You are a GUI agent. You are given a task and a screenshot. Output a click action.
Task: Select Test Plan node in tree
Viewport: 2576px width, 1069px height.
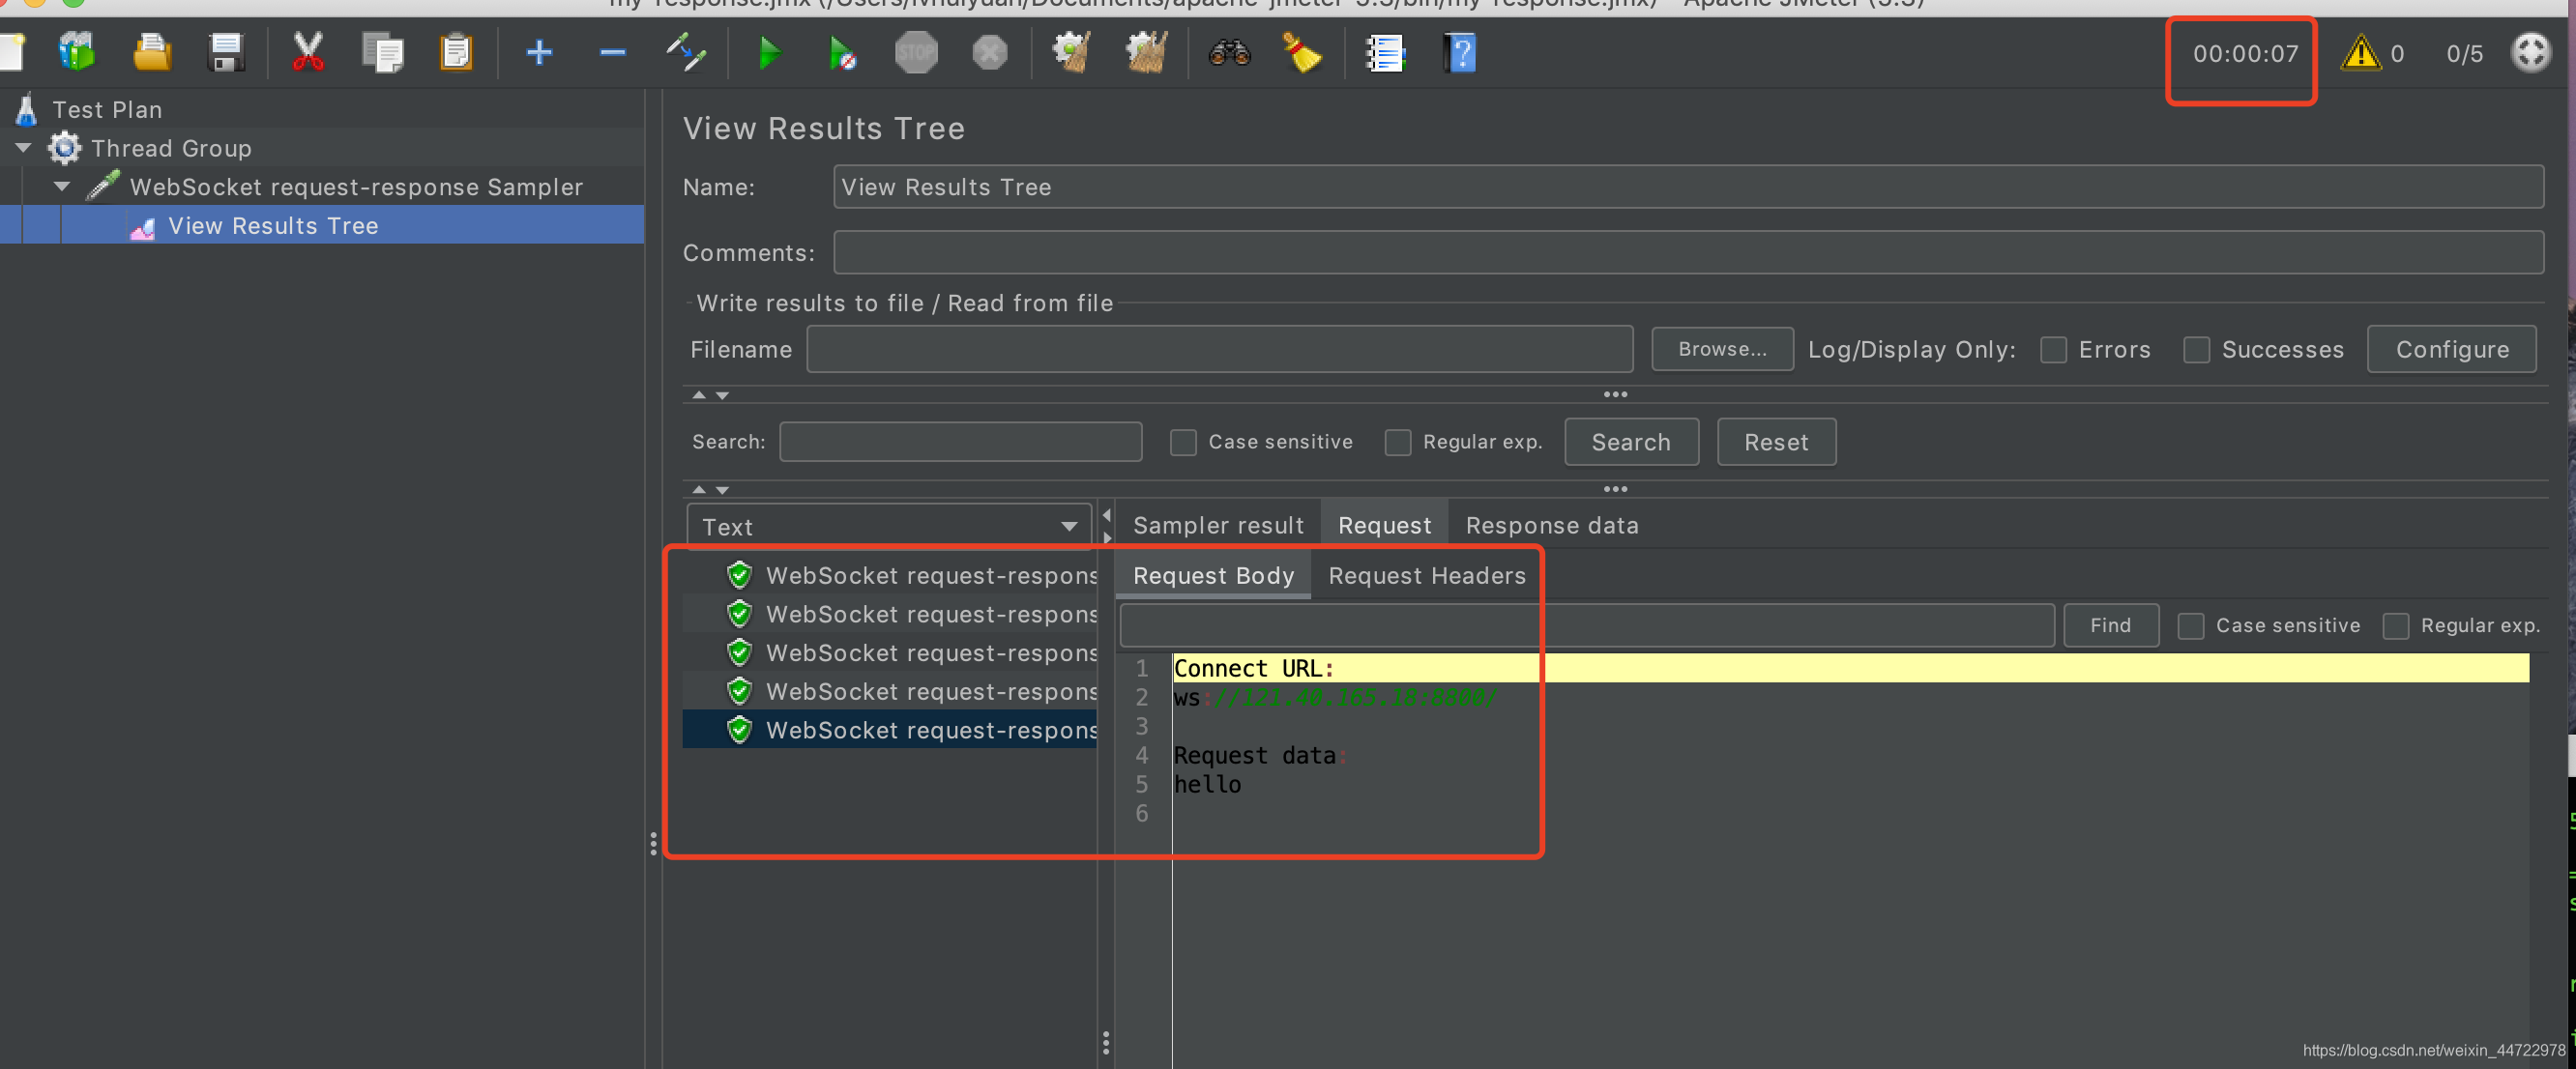click(x=107, y=109)
